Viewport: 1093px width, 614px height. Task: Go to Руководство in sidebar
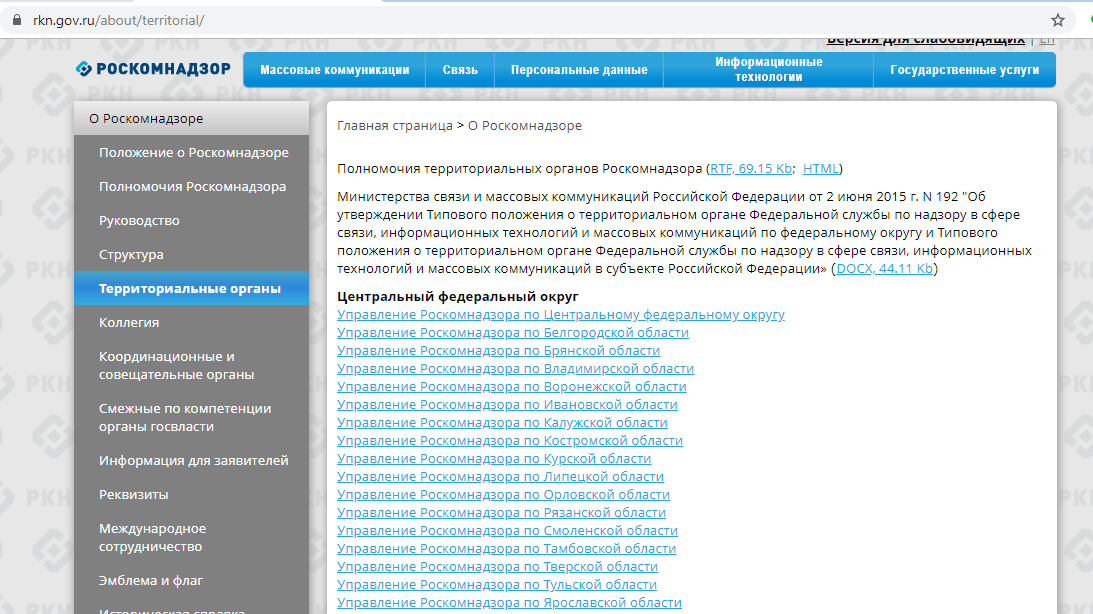pos(192,220)
